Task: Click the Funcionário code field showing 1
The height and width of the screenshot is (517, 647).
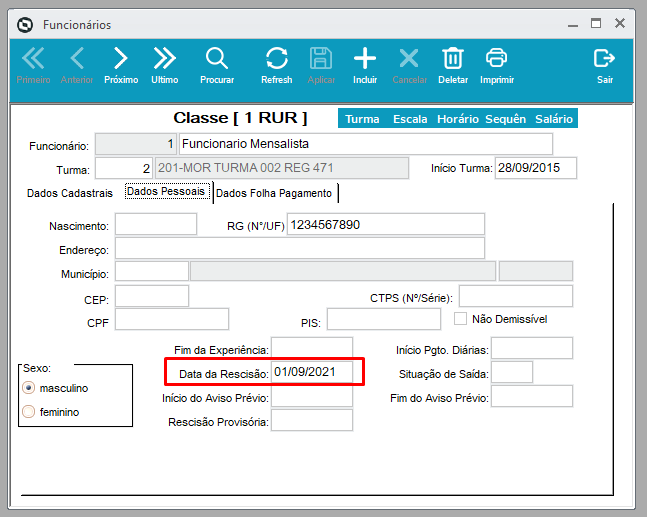Action: click(136, 144)
